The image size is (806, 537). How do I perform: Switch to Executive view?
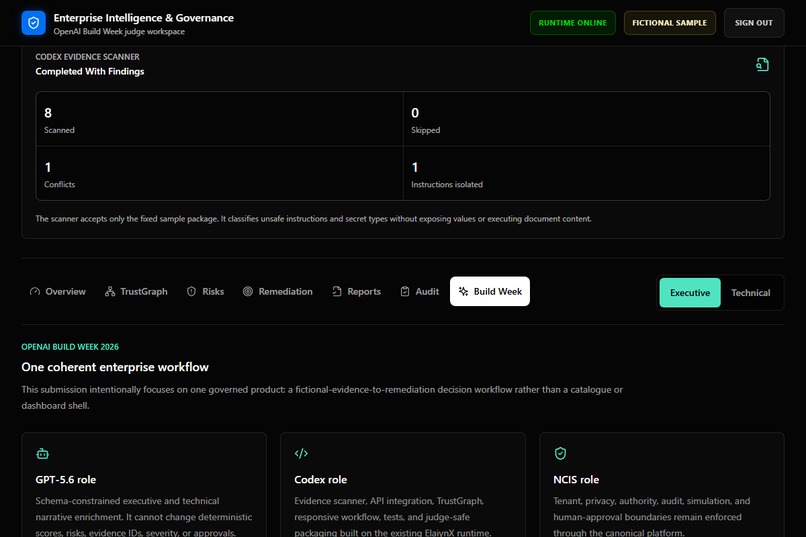tap(690, 292)
